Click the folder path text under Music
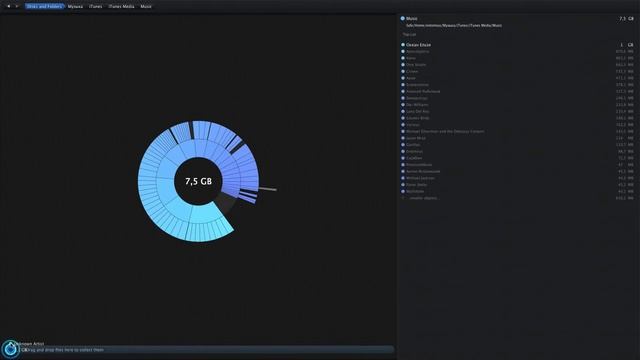The image size is (640, 360). (454, 25)
